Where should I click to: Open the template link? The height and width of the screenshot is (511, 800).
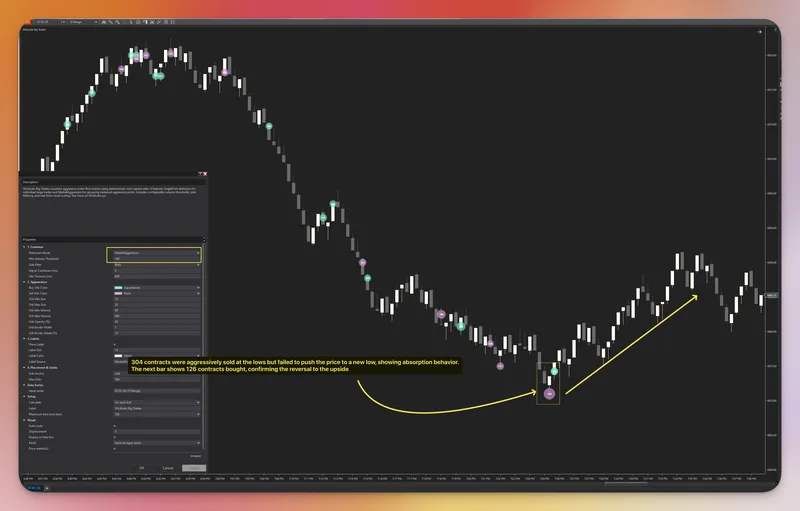point(196,456)
